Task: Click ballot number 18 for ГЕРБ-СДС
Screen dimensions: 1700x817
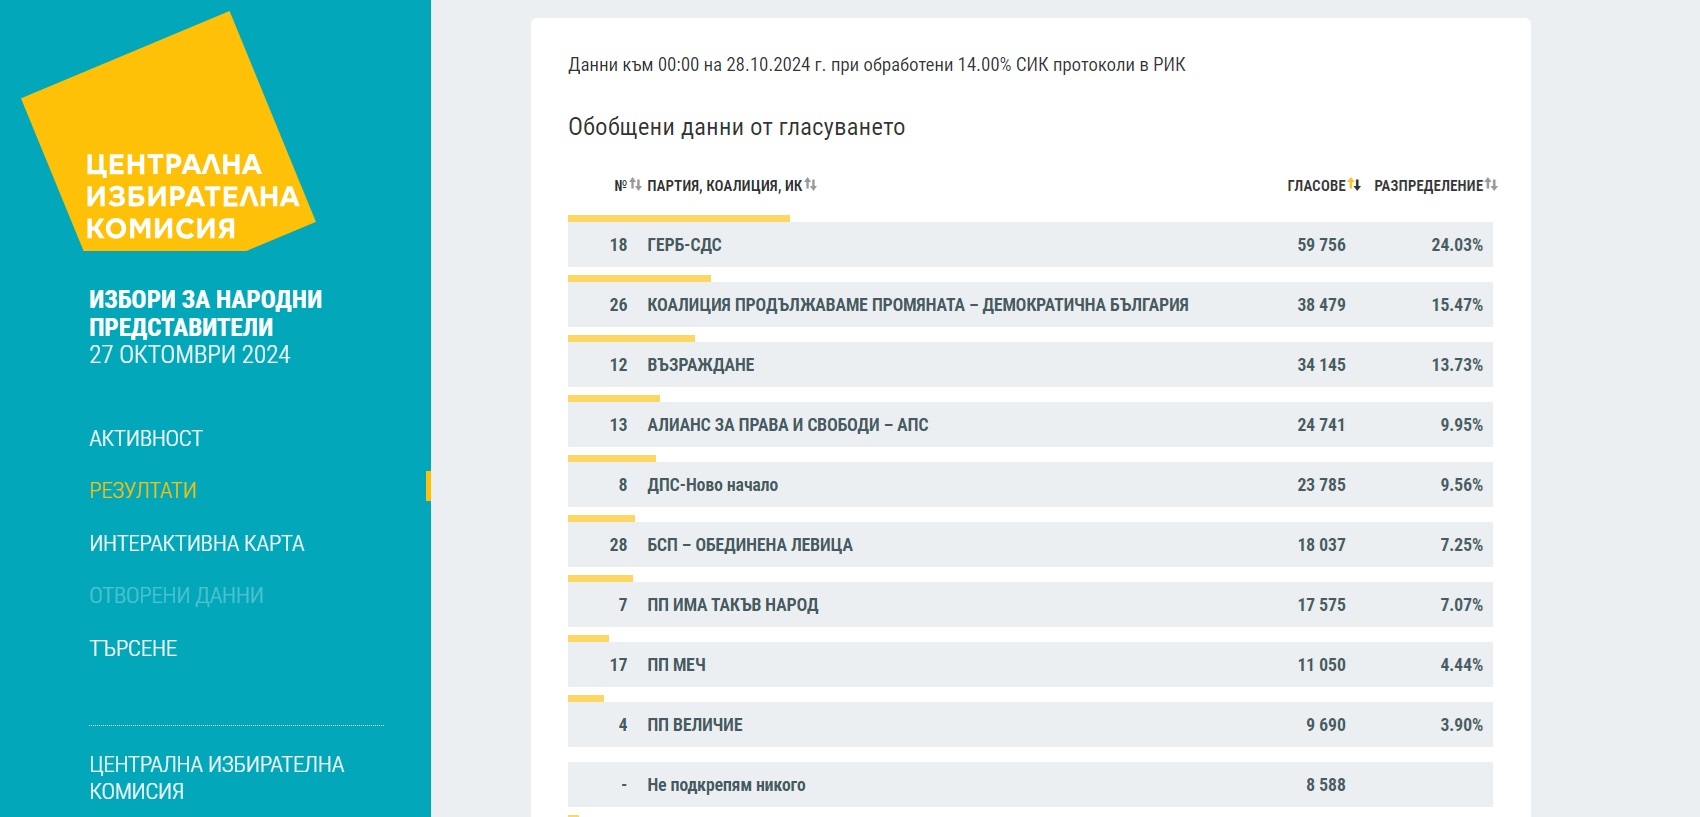Action: pos(618,245)
